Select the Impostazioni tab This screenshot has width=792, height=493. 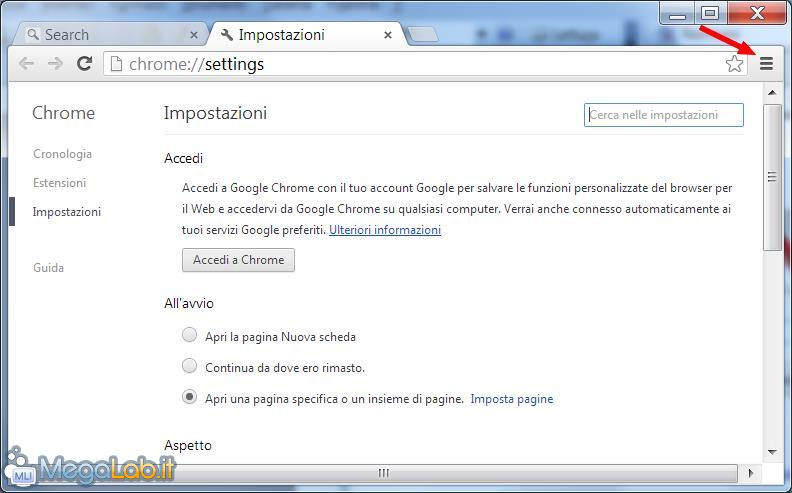tap(306, 34)
